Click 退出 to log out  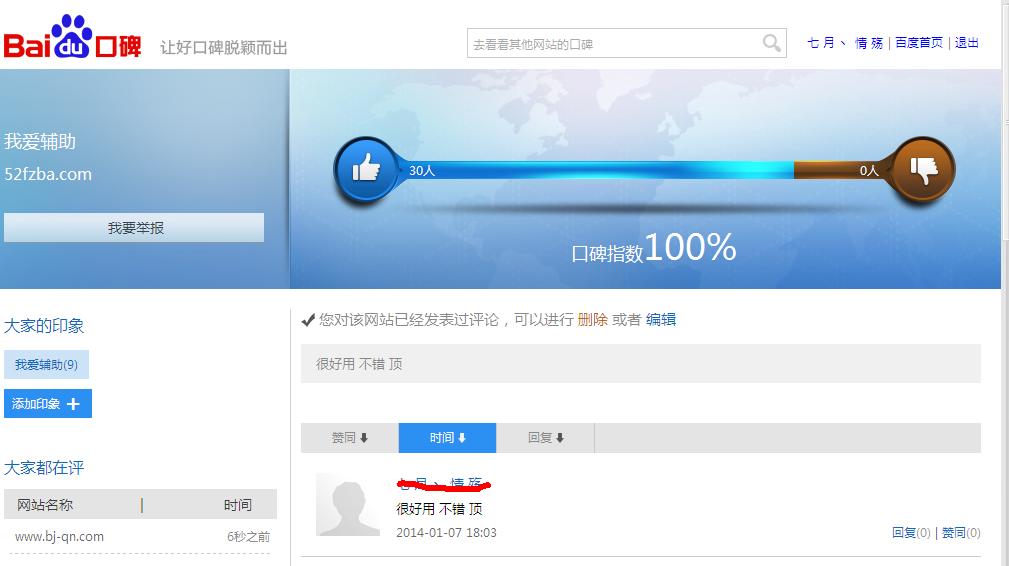point(967,43)
